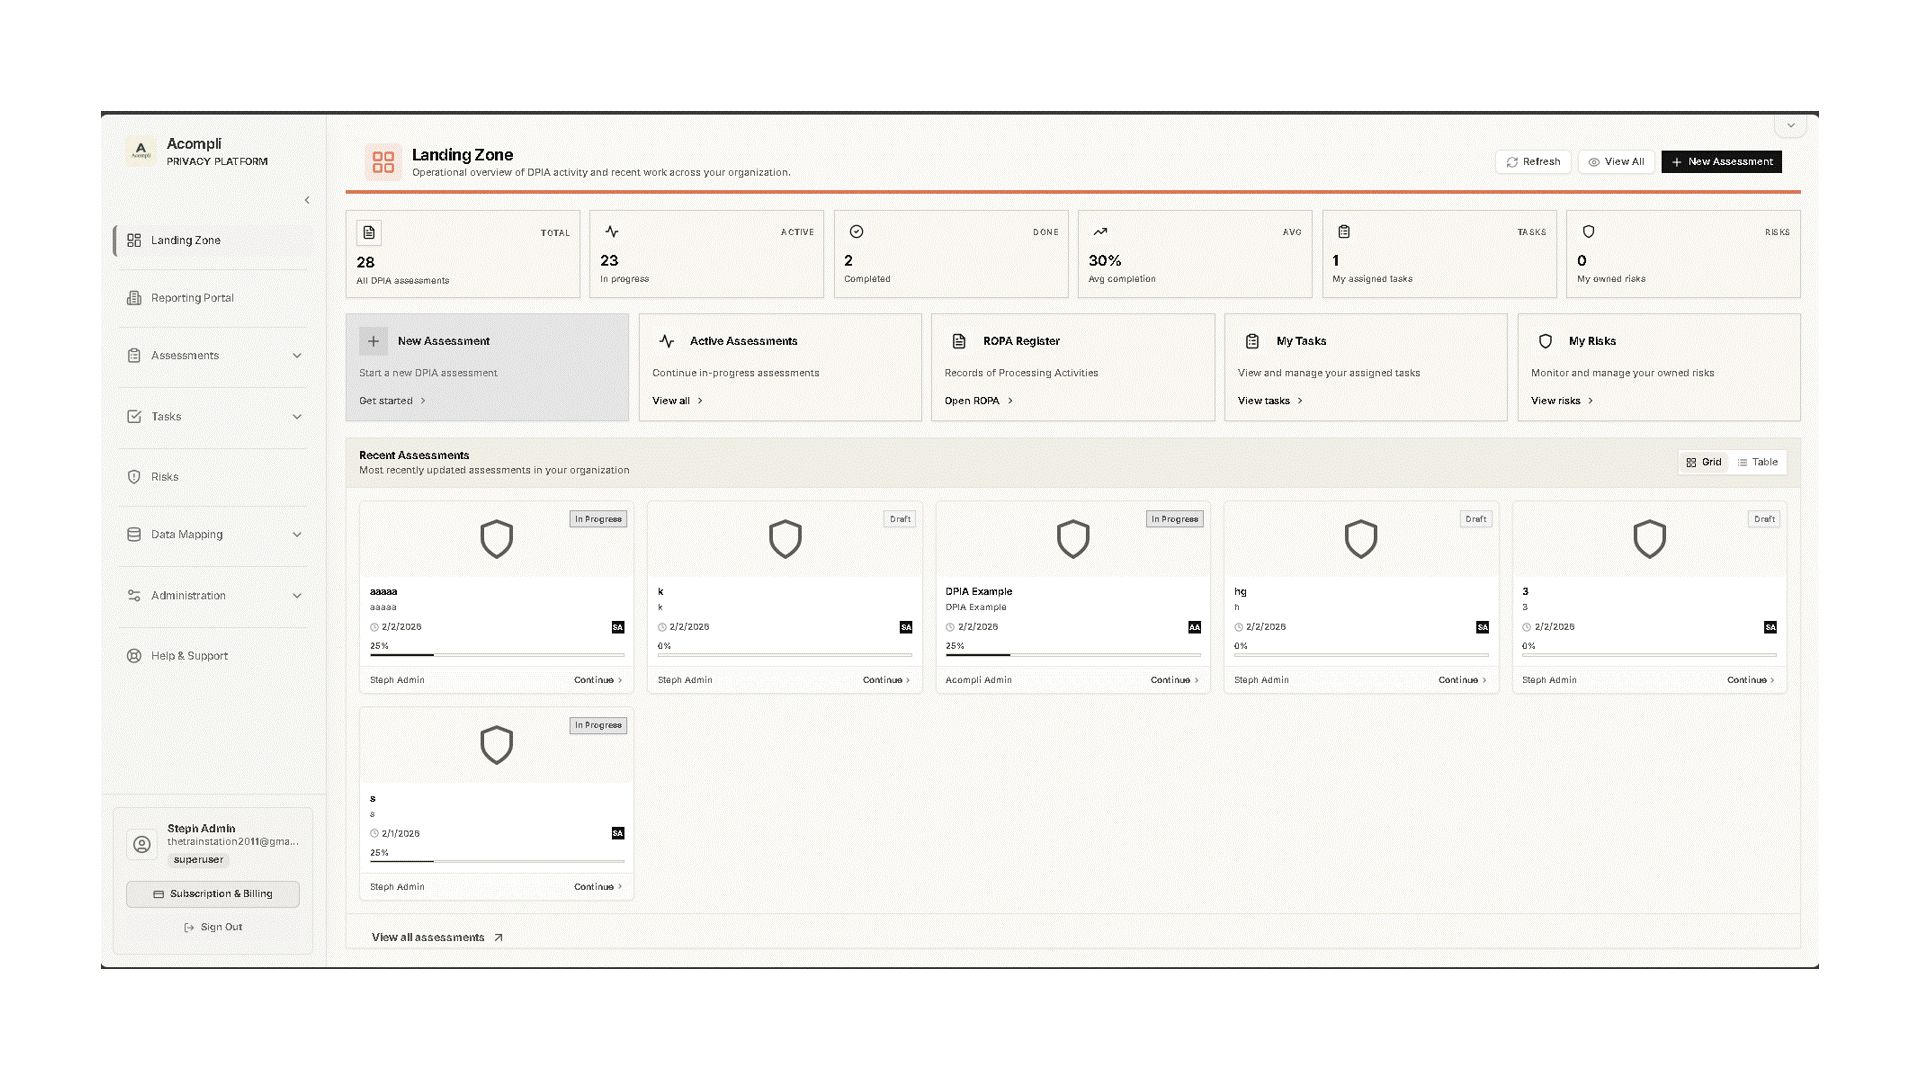Viewport: 1920px width, 1080px height.
Task: Click the user avatar icon beside Steph Admin
Action: coord(142,844)
